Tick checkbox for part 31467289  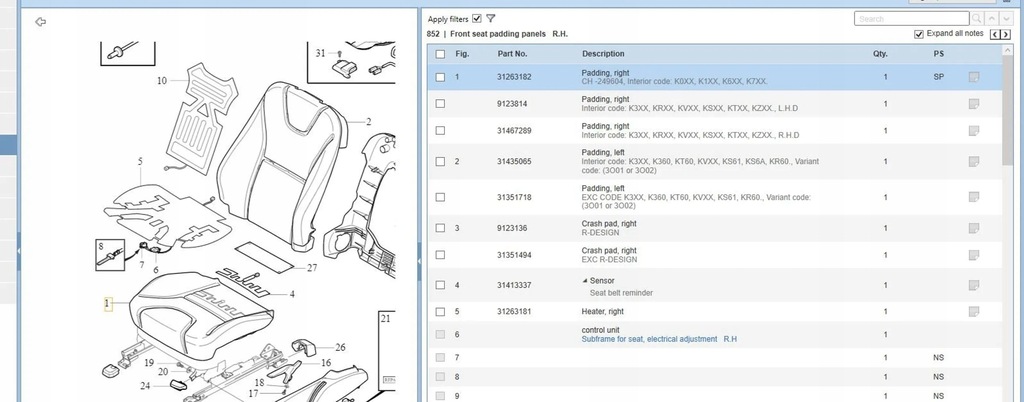pos(440,131)
